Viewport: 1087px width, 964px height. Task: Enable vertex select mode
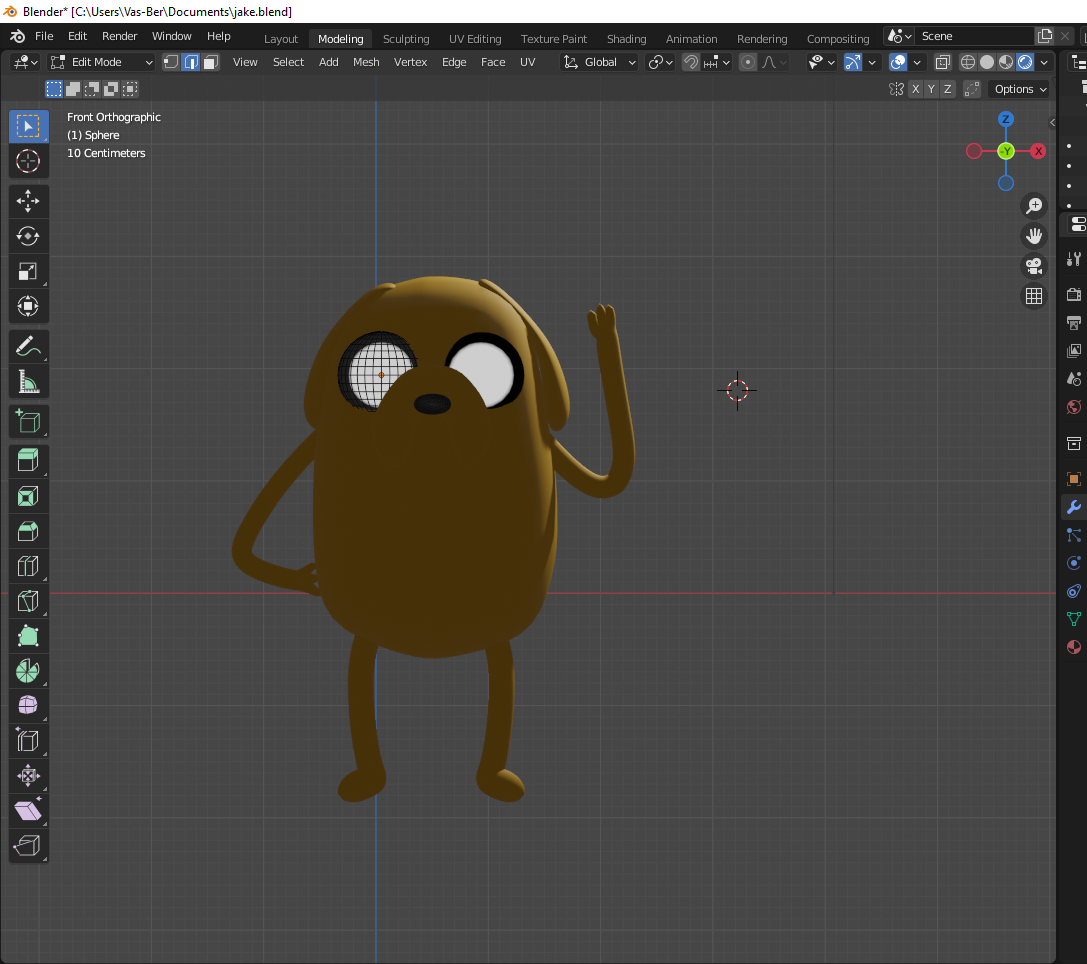[x=171, y=62]
